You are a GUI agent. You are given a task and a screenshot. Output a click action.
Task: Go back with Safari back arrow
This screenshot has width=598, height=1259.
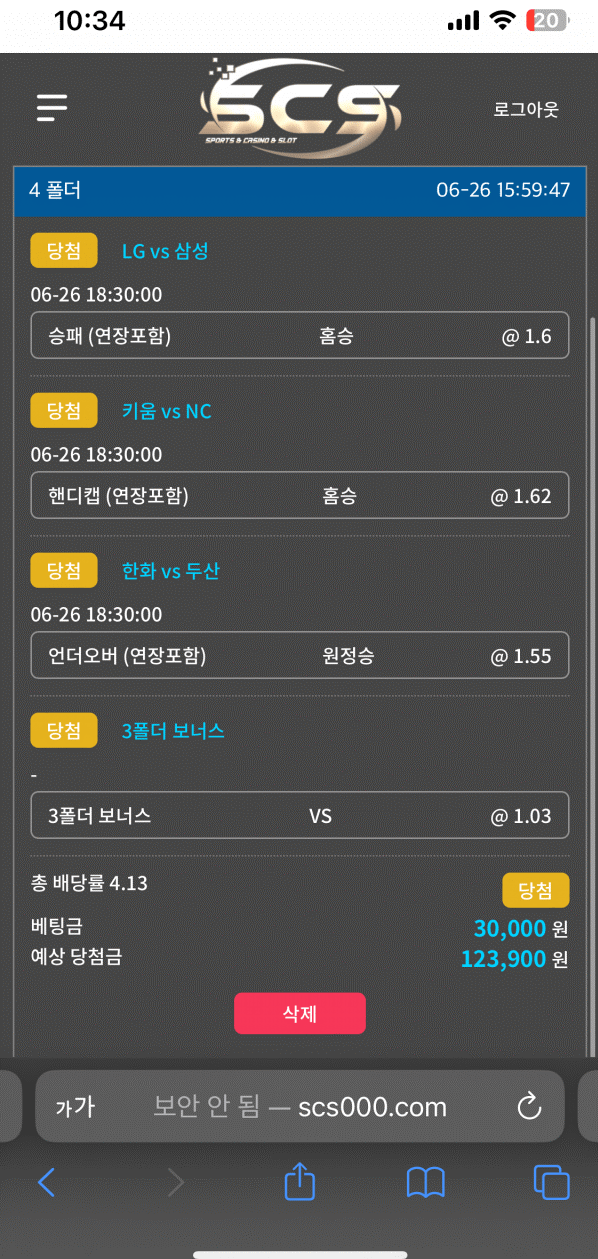tap(46, 1183)
